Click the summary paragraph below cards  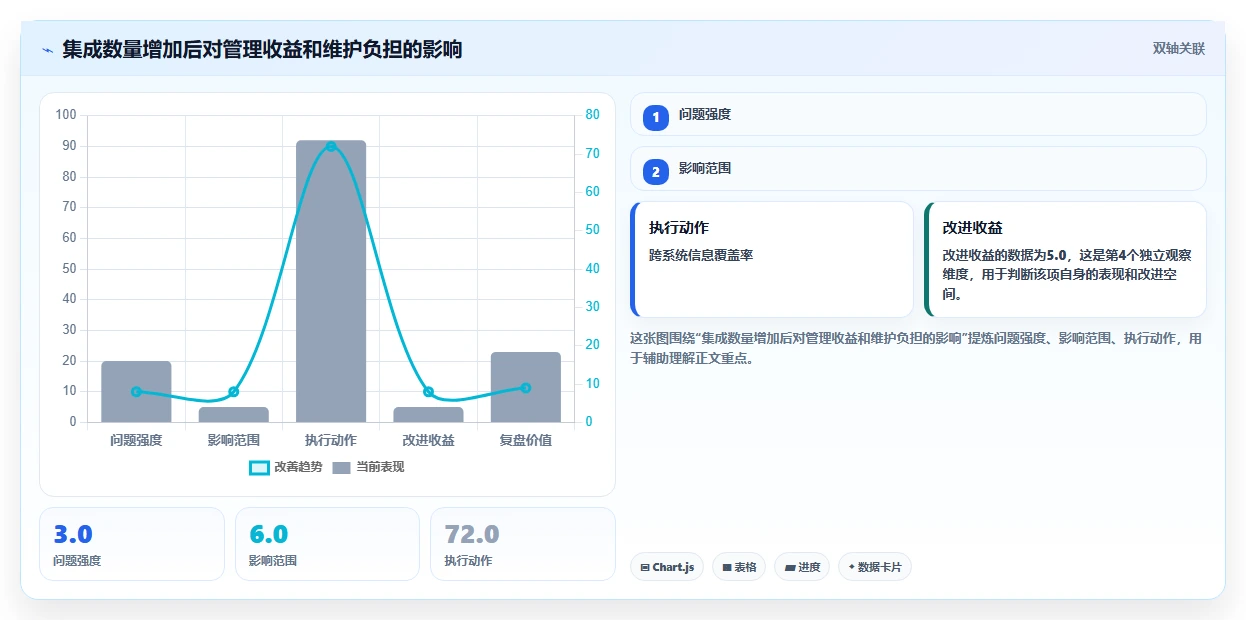pos(916,348)
